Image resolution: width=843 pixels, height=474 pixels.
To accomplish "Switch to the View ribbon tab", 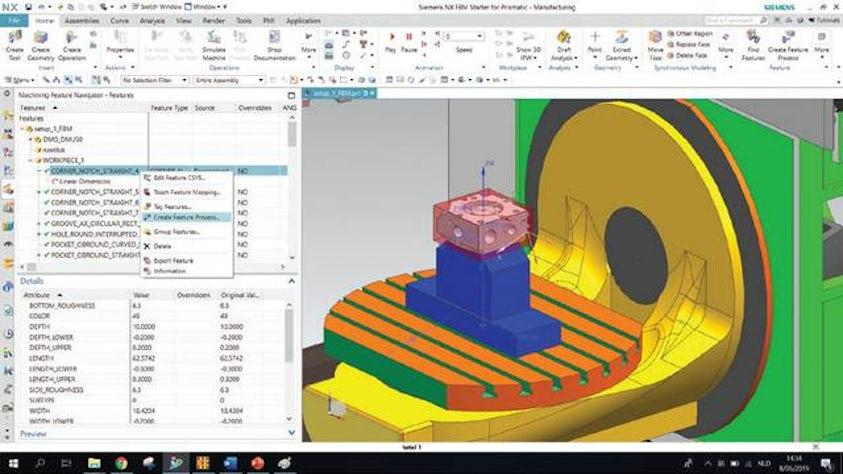I will [x=183, y=20].
